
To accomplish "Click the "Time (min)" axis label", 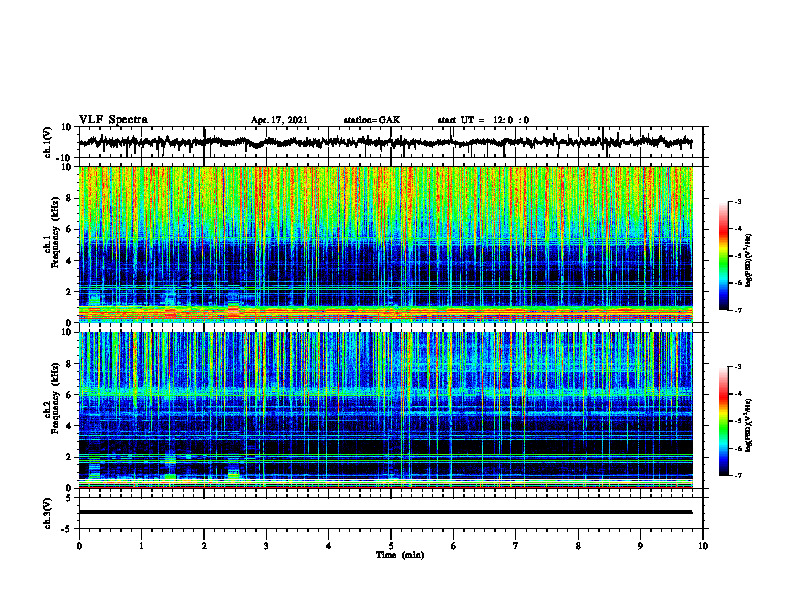I will (400, 555).
